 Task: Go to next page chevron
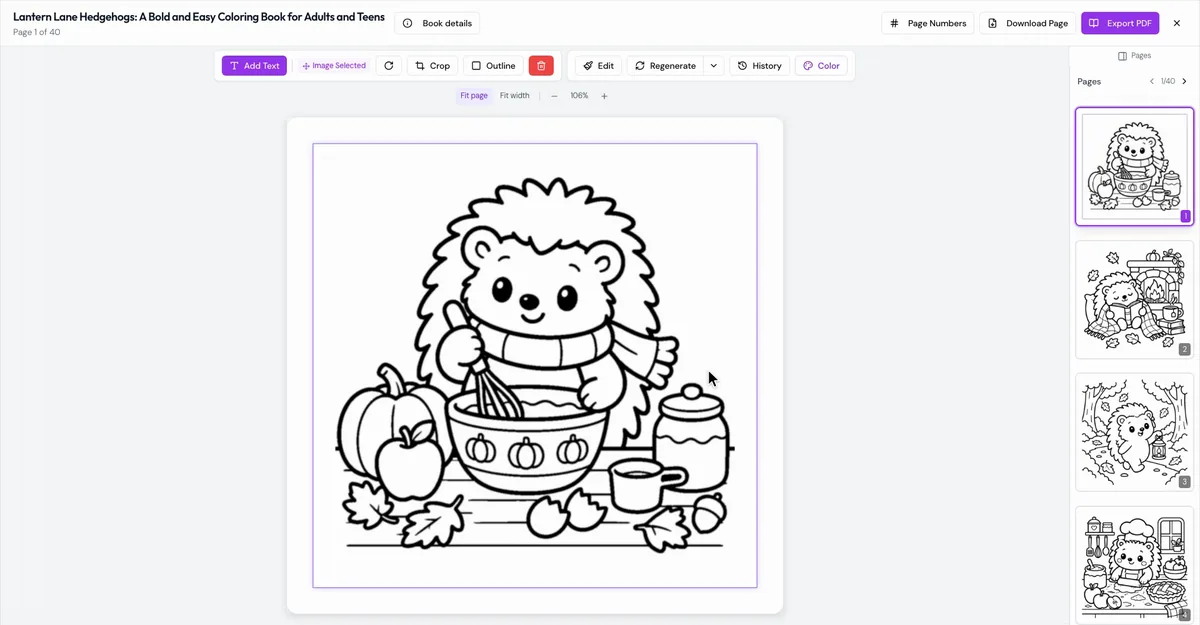tap(1185, 81)
